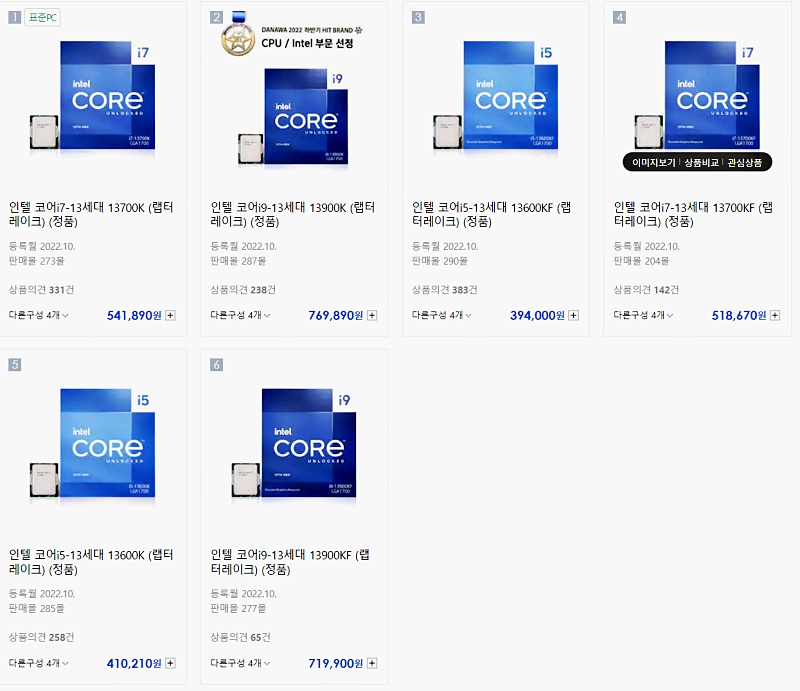Open the 인텔 코어i5-13세대 13600K product title
Screen dimensions: 800x691
[92, 561]
